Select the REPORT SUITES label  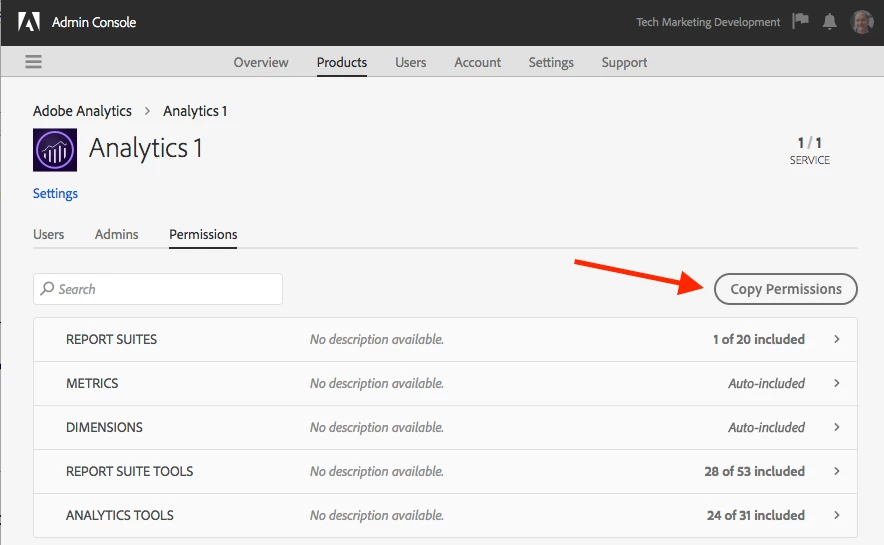point(112,339)
